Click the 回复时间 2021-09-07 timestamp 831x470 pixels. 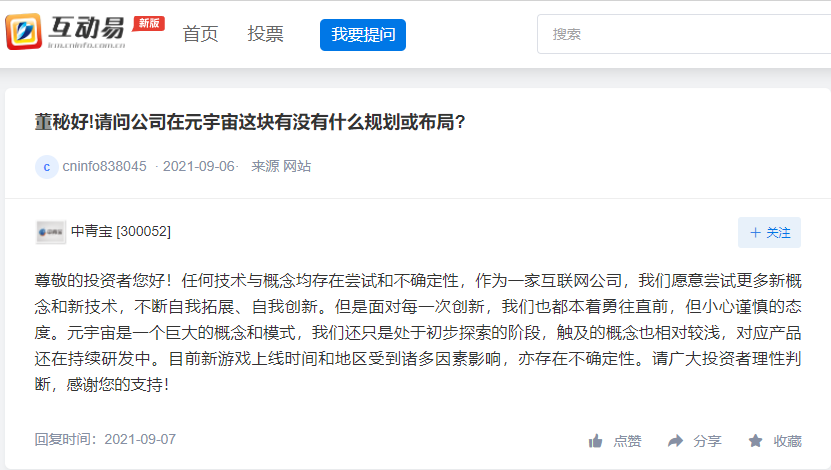(x=105, y=439)
